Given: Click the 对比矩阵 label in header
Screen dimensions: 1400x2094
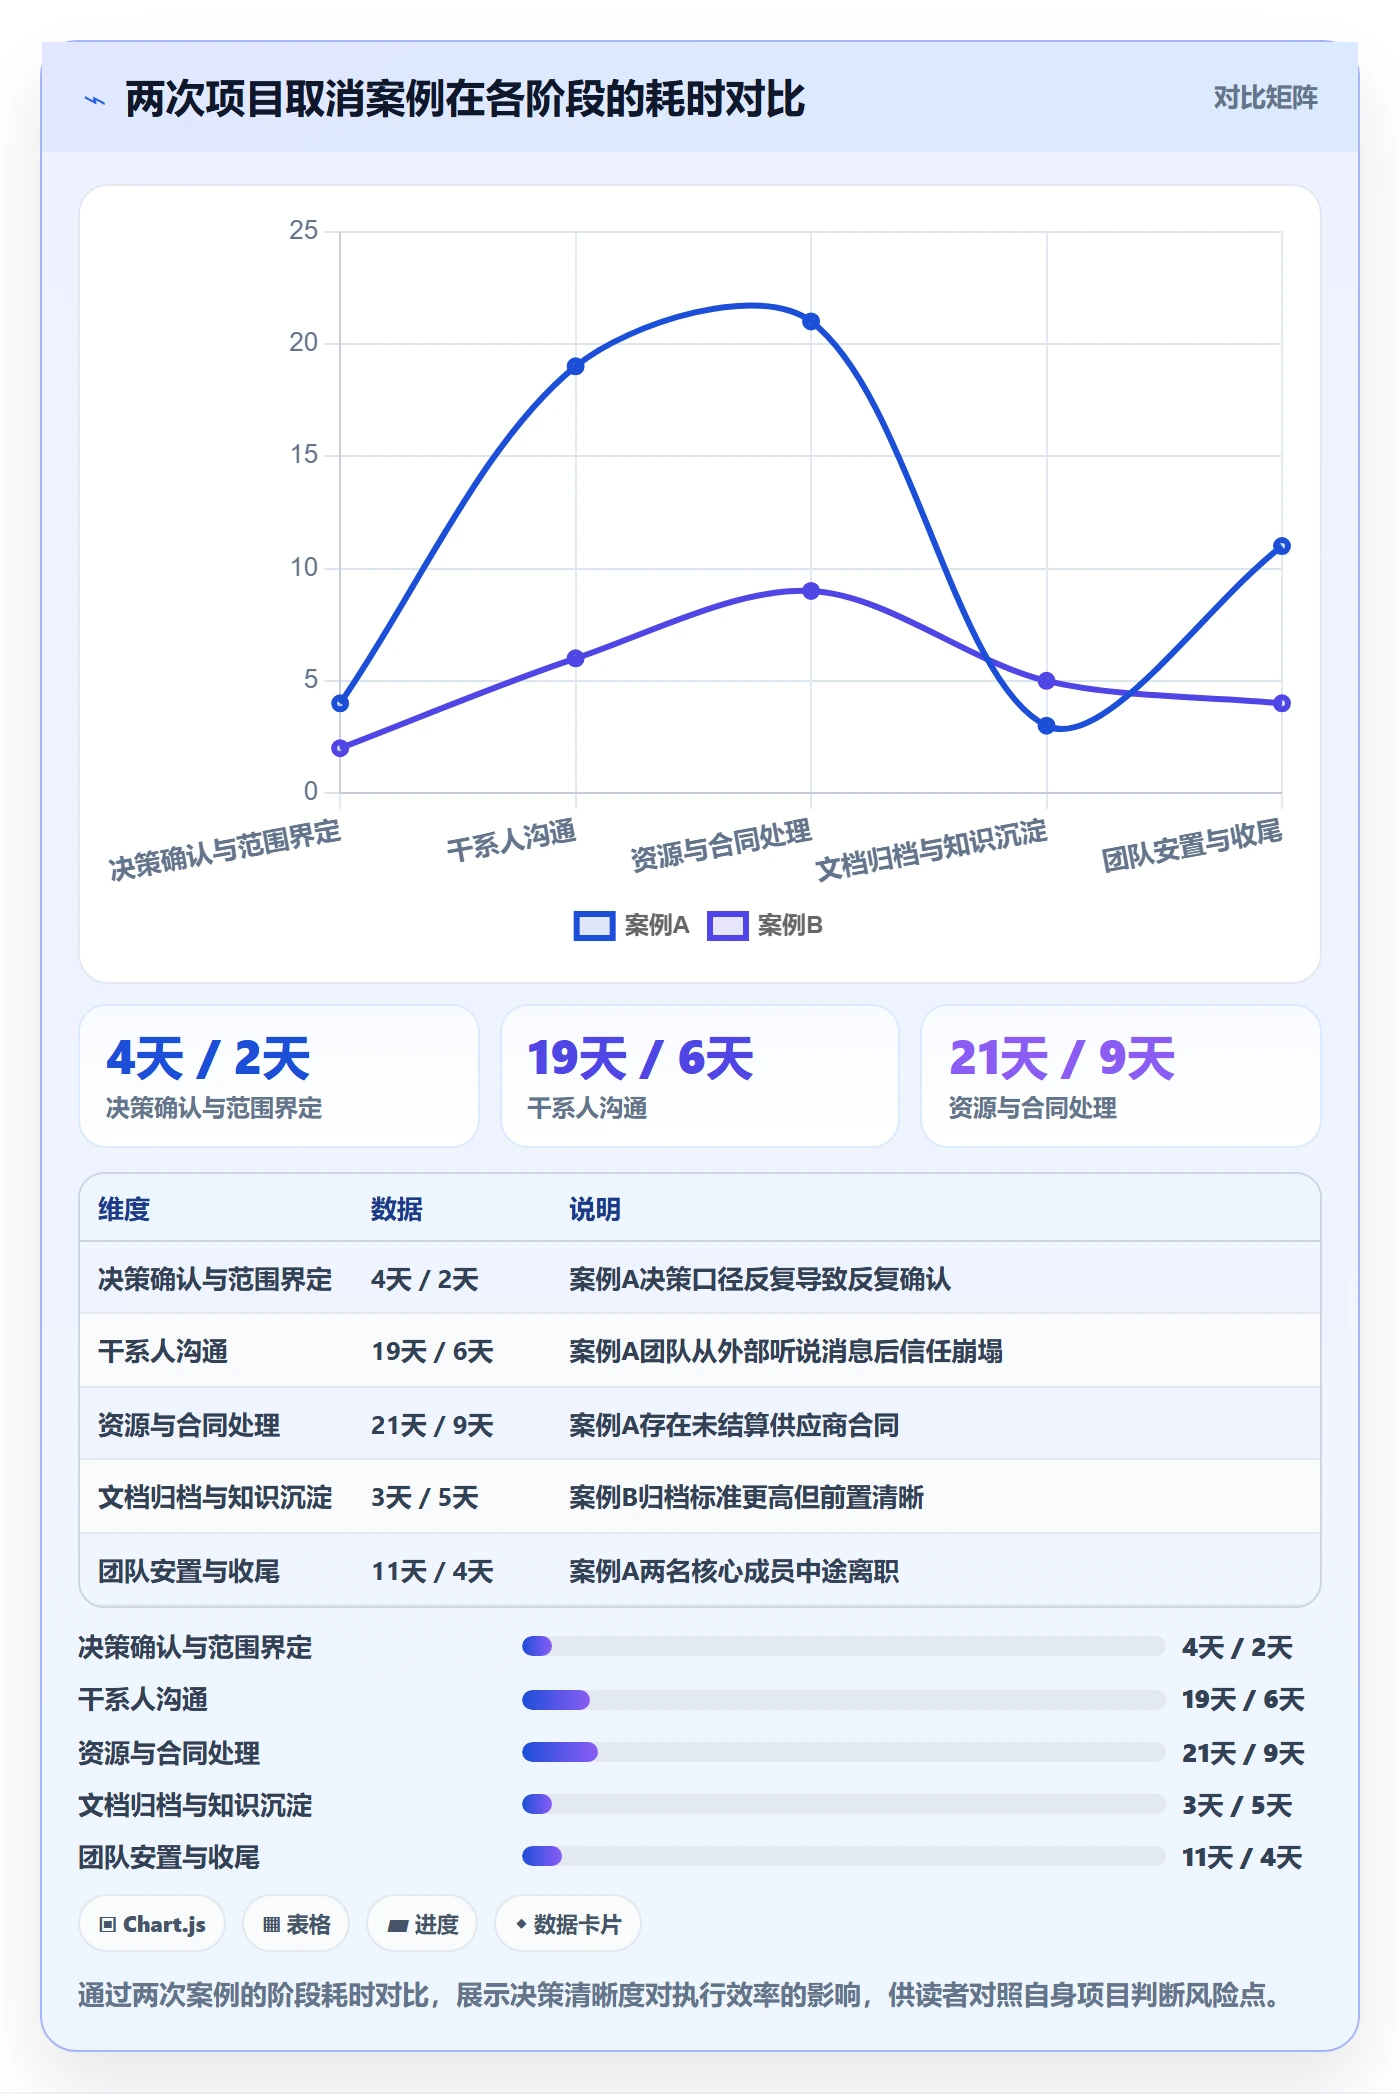Looking at the screenshot, I should pyautogui.click(x=1265, y=98).
